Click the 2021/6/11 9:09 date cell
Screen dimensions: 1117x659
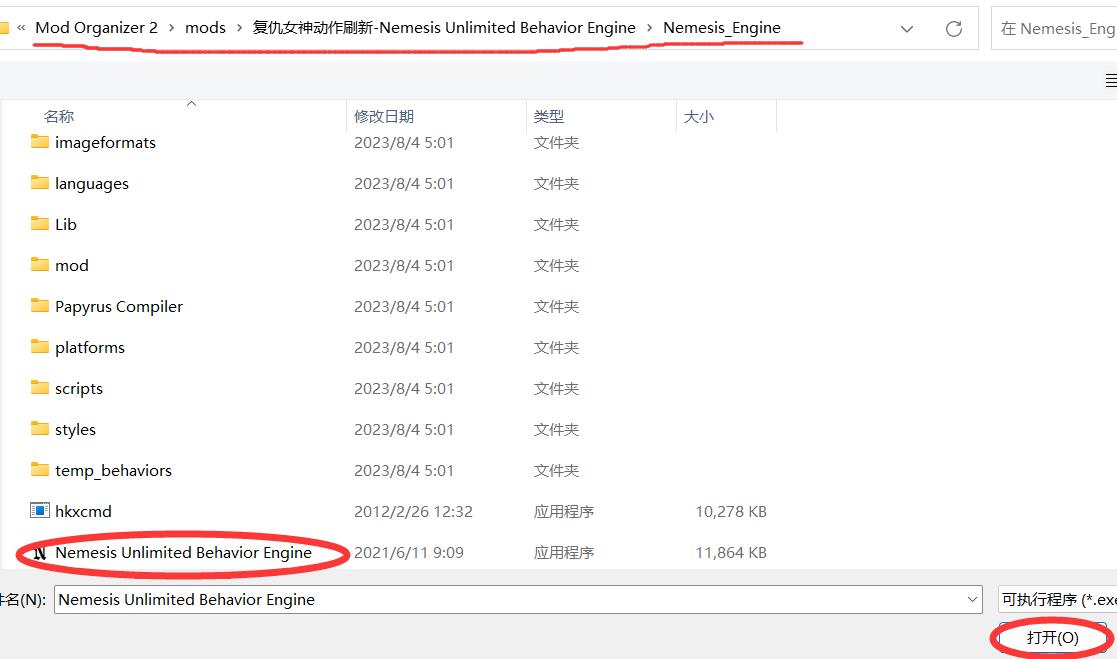click(x=409, y=553)
